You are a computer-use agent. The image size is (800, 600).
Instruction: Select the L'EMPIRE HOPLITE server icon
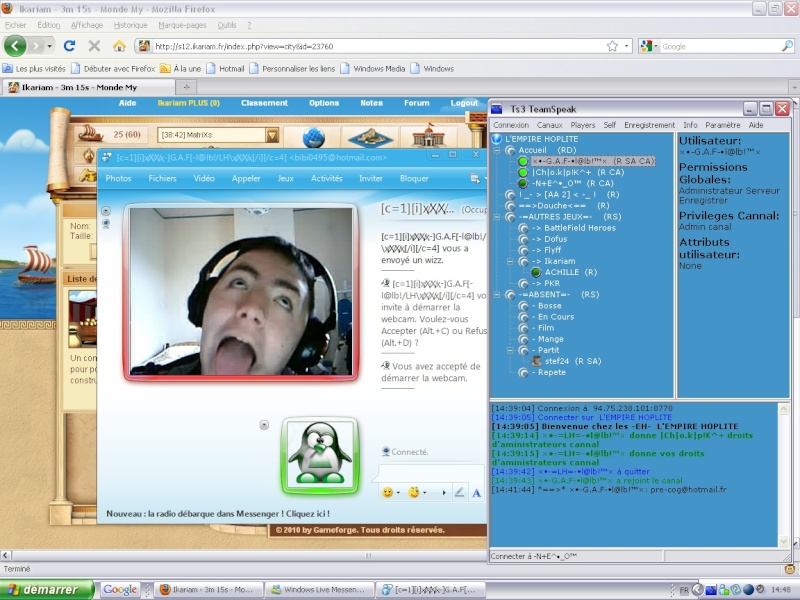[497, 139]
